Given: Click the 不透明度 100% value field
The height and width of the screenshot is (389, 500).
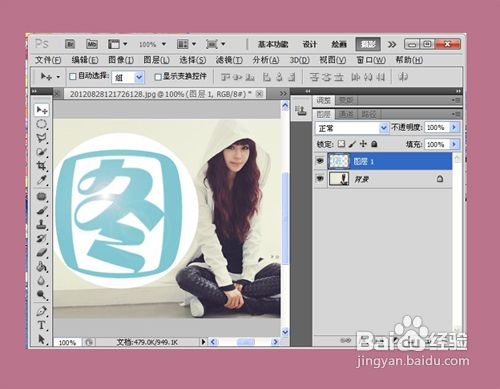Looking at the screenshot, I should pyautogui.click(x=437, y=127).
